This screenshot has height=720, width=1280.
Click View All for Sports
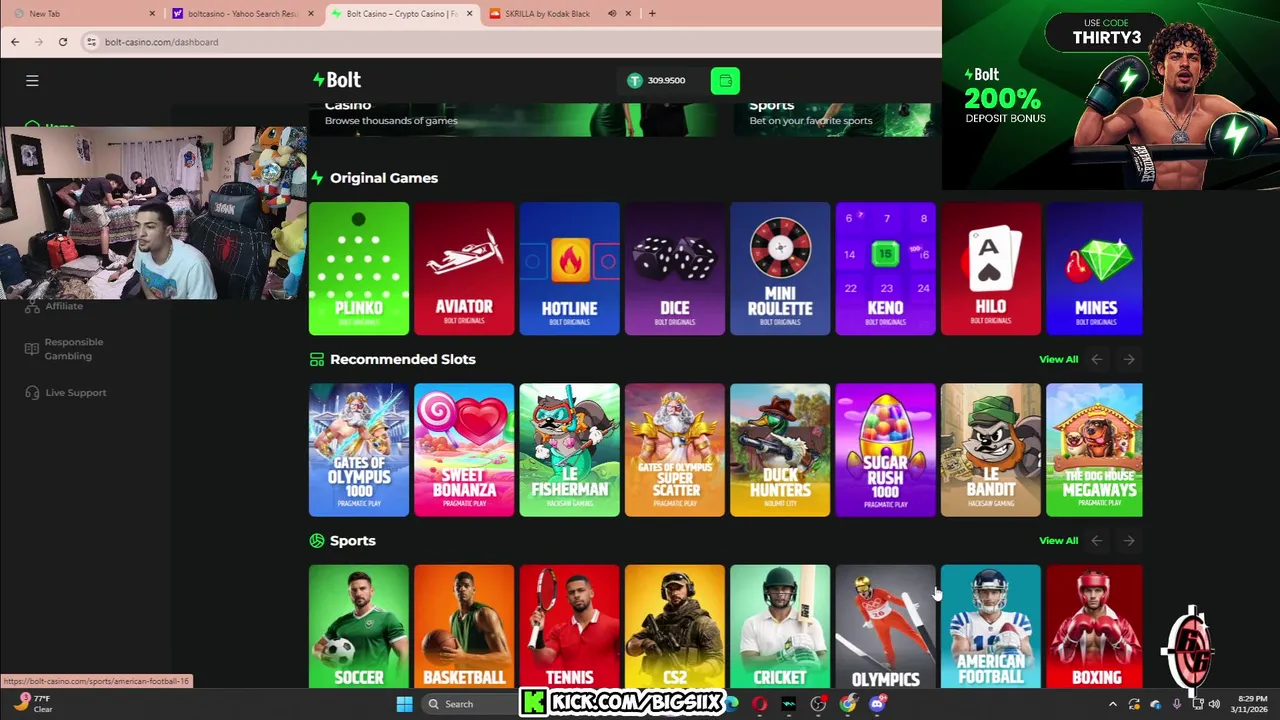1058,540
